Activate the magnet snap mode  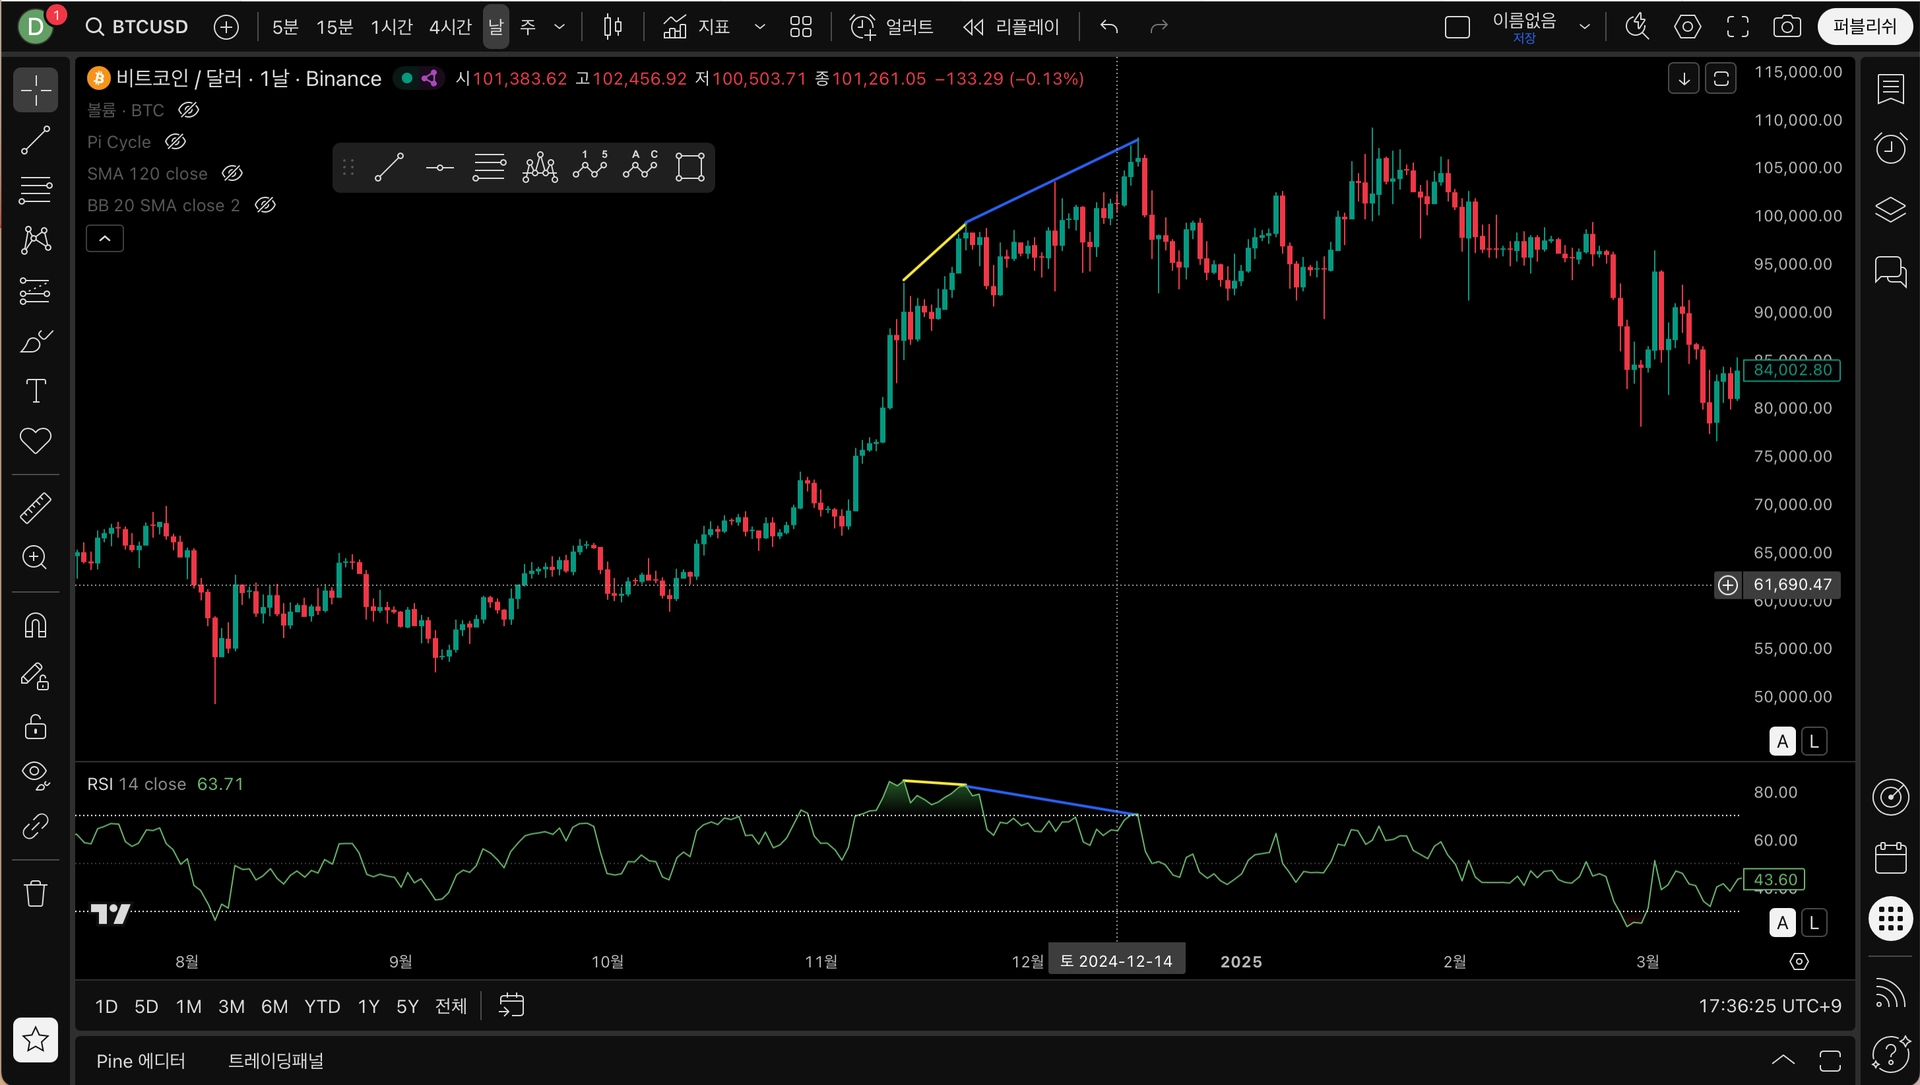36,626
